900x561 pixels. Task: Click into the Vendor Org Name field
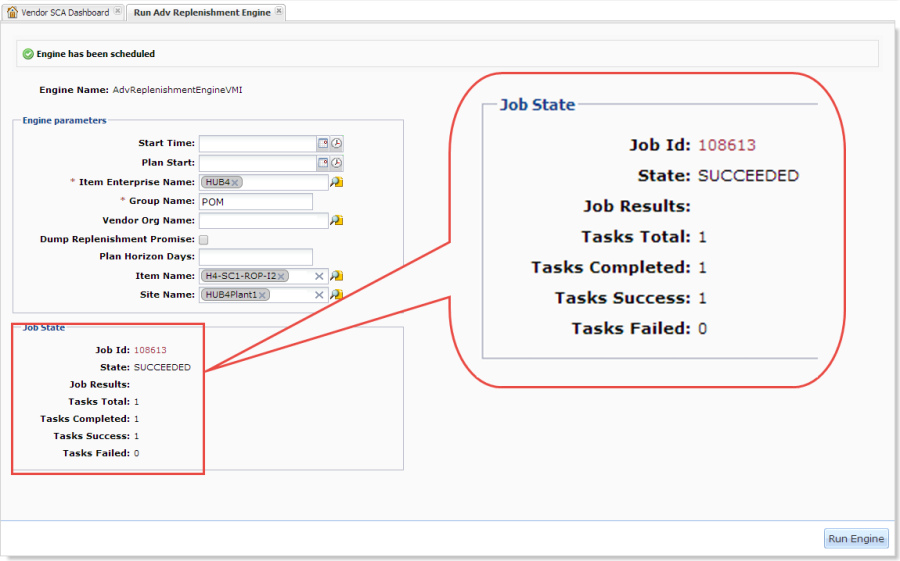263,220
